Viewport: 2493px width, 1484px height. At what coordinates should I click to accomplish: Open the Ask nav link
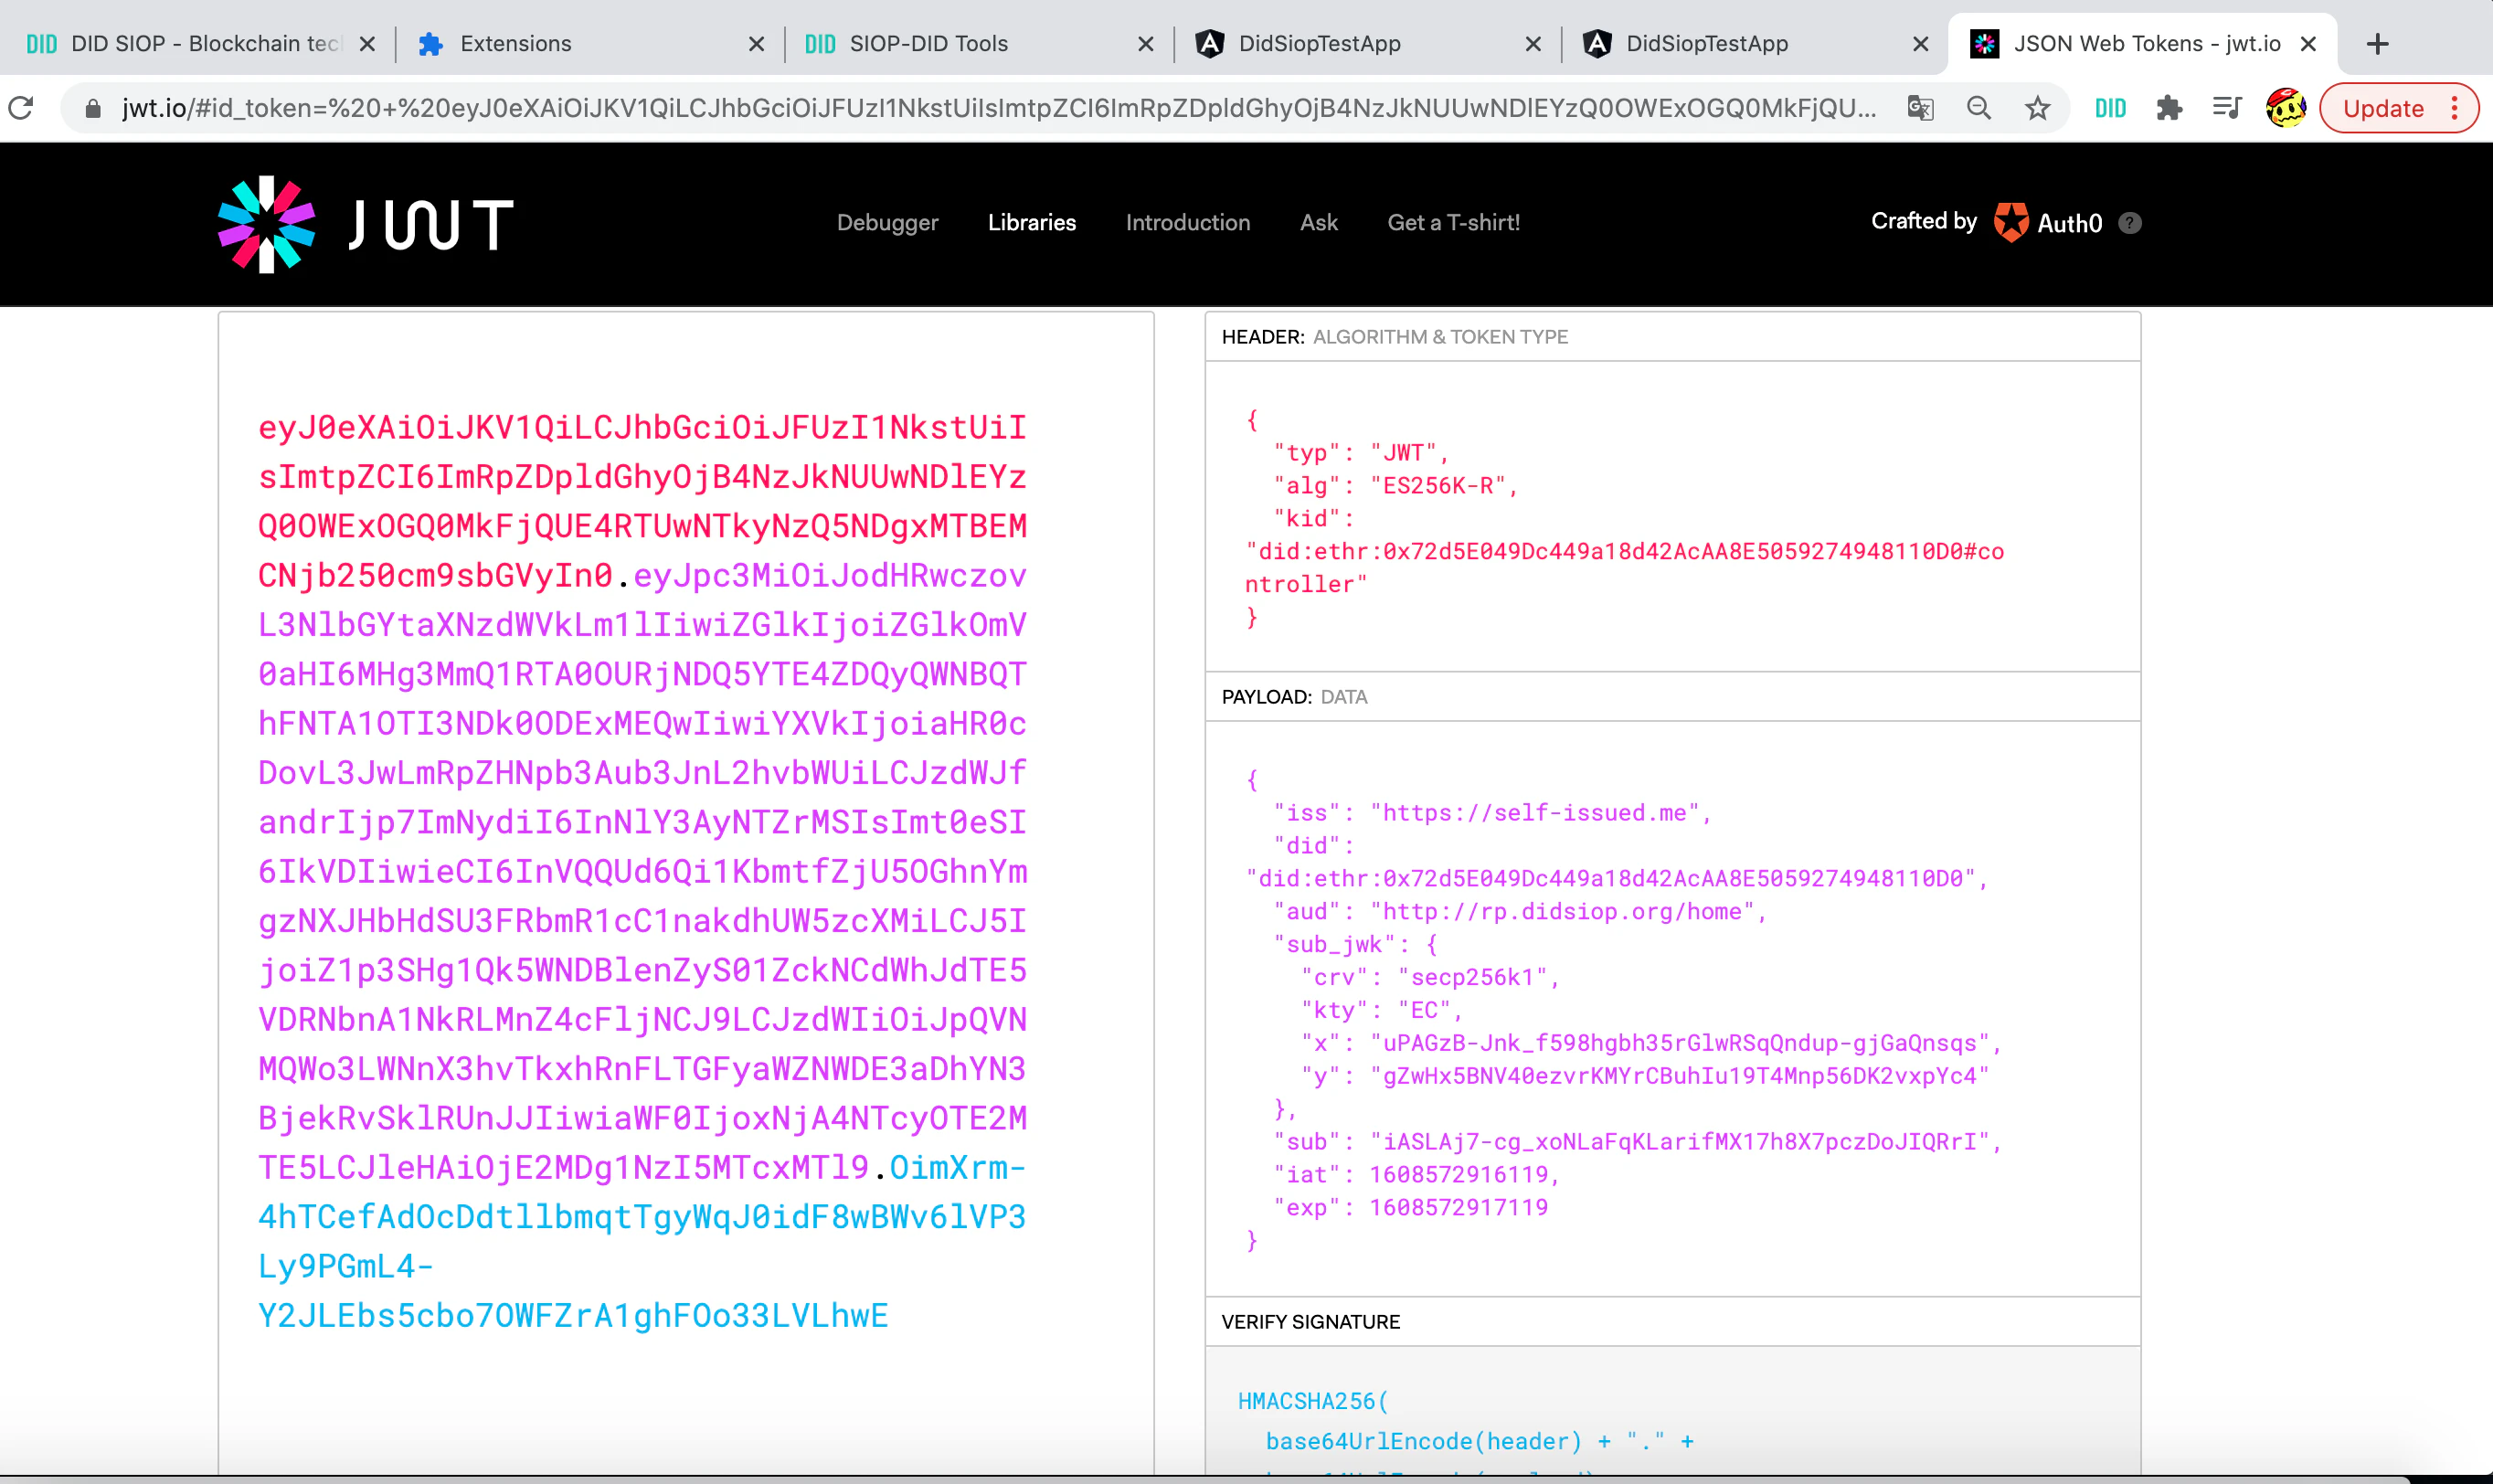pos(1318,222)
